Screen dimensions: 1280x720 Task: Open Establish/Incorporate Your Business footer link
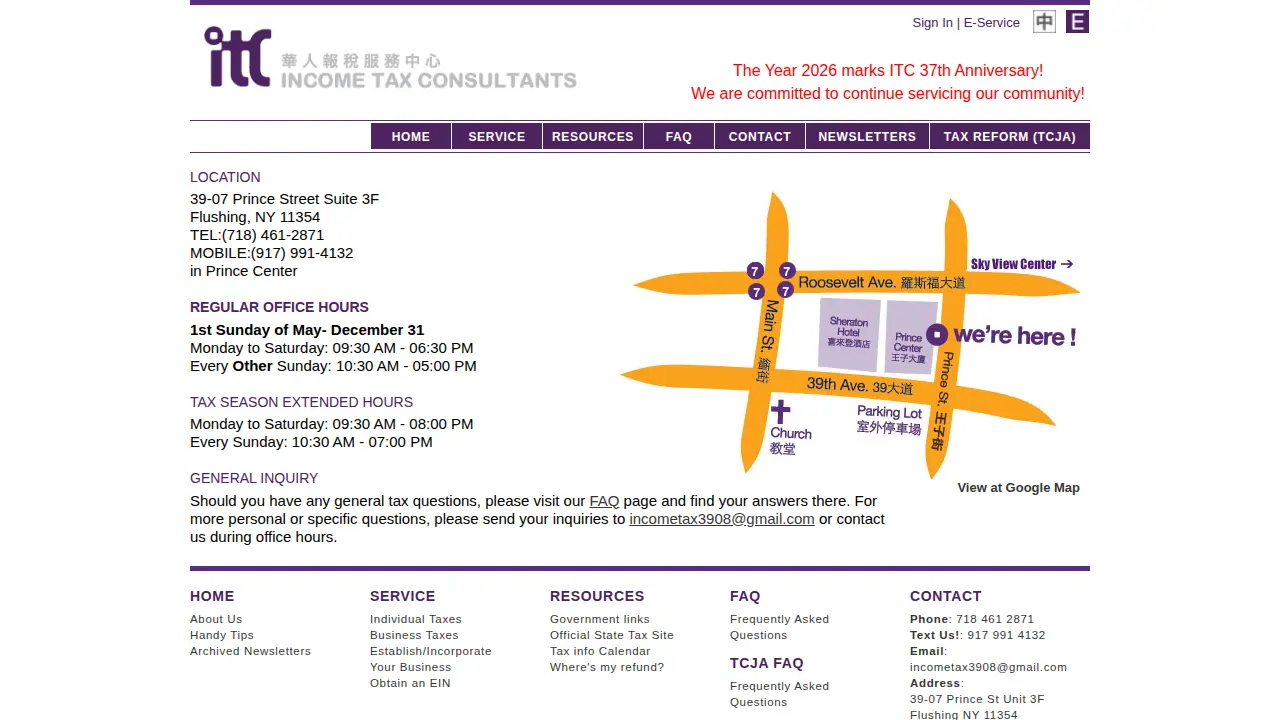[431, 659]
